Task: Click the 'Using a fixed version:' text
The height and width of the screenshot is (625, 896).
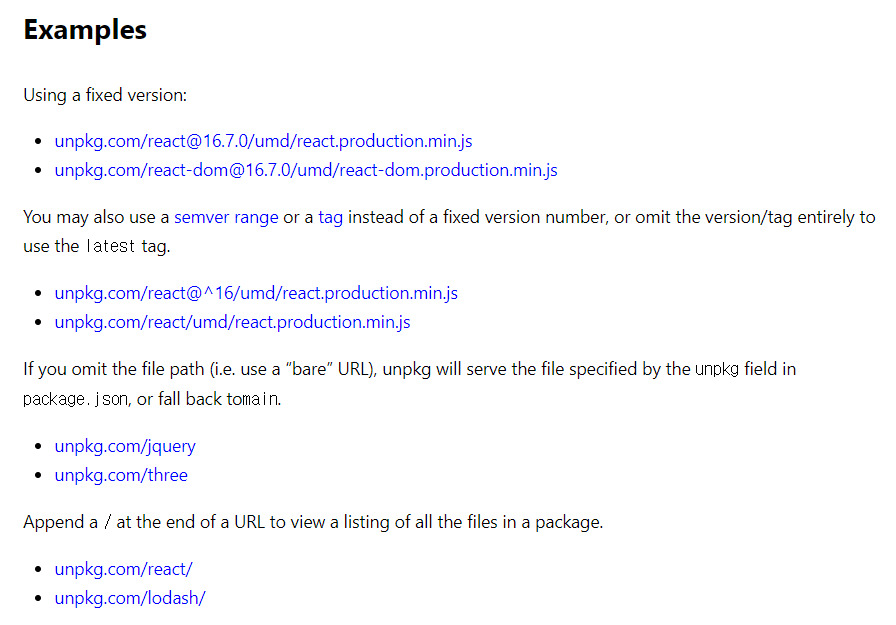Action: pyautogui.click(x=105, y=95)
